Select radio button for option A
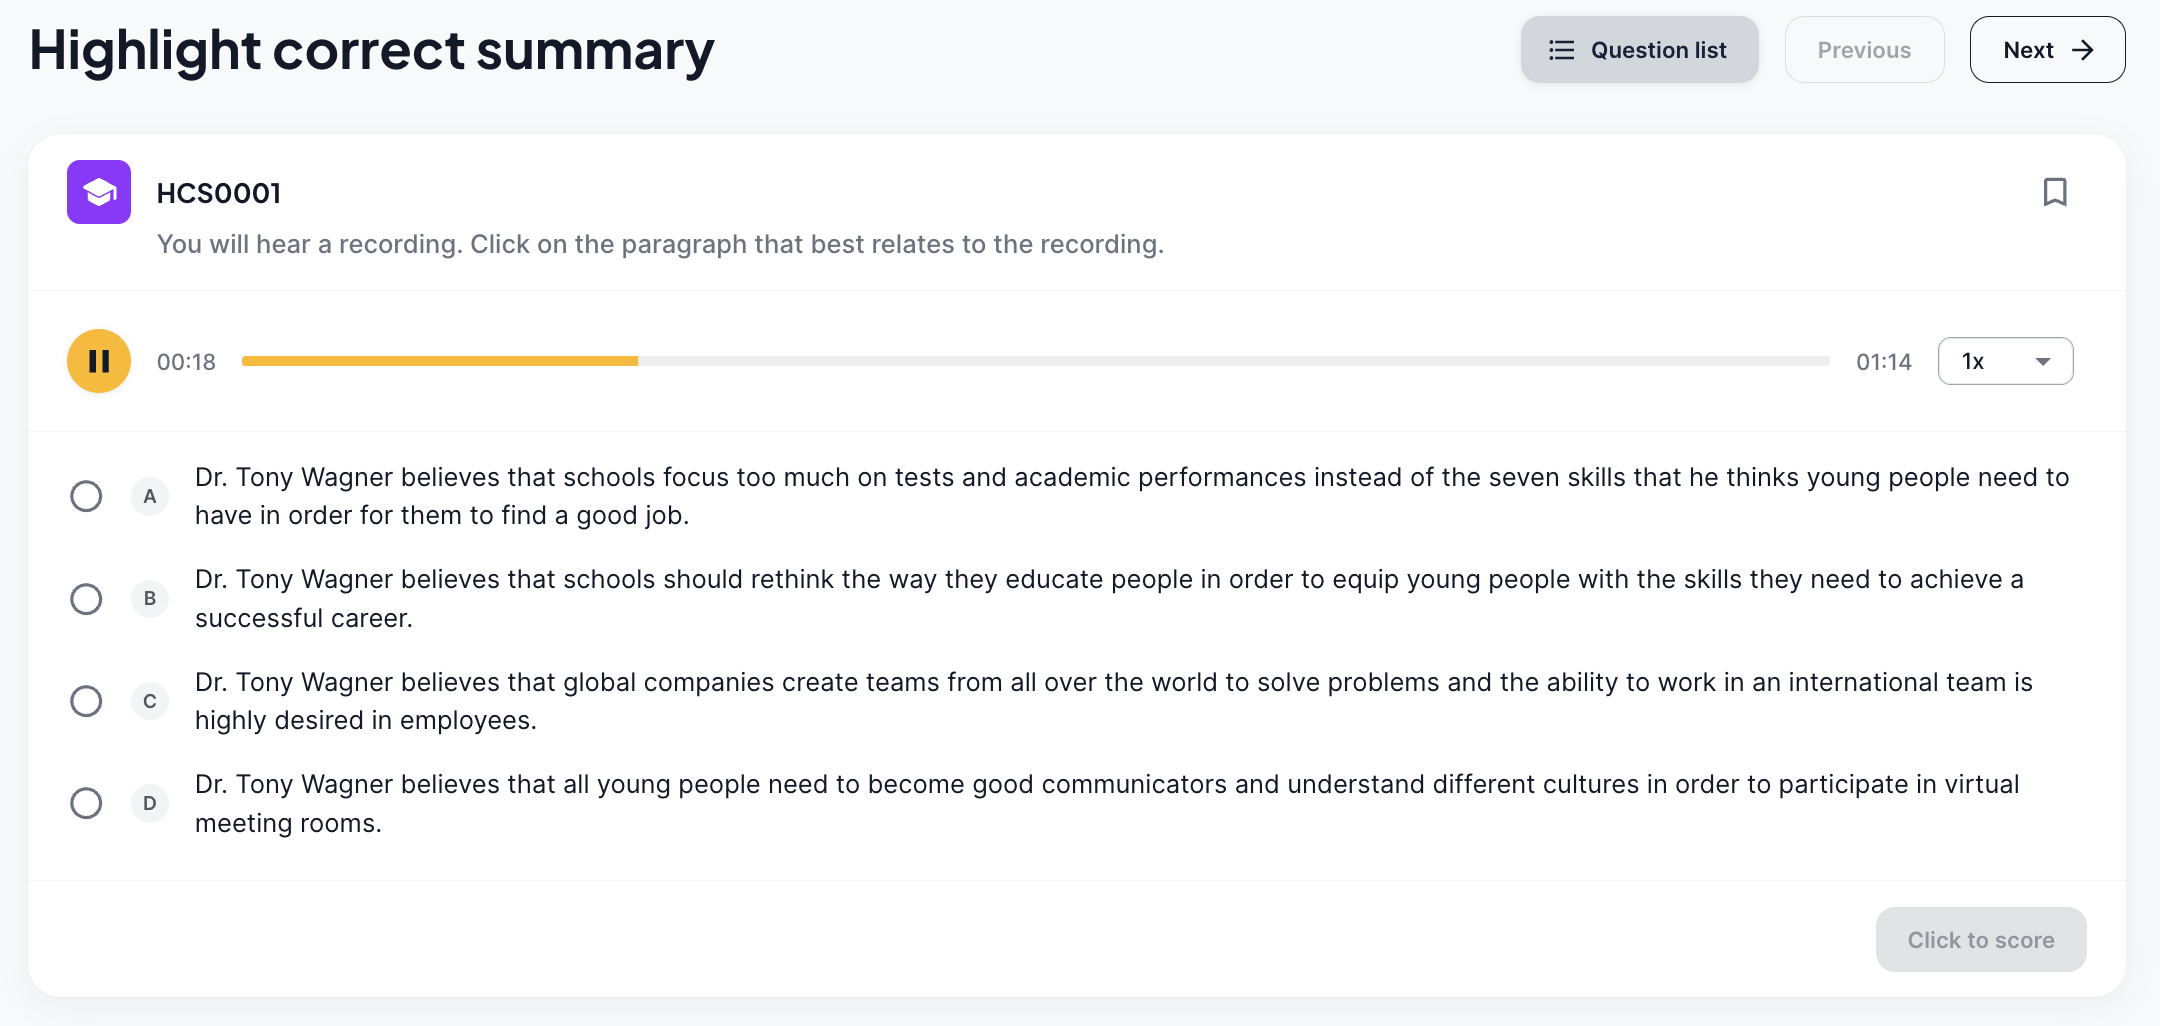 86,496
